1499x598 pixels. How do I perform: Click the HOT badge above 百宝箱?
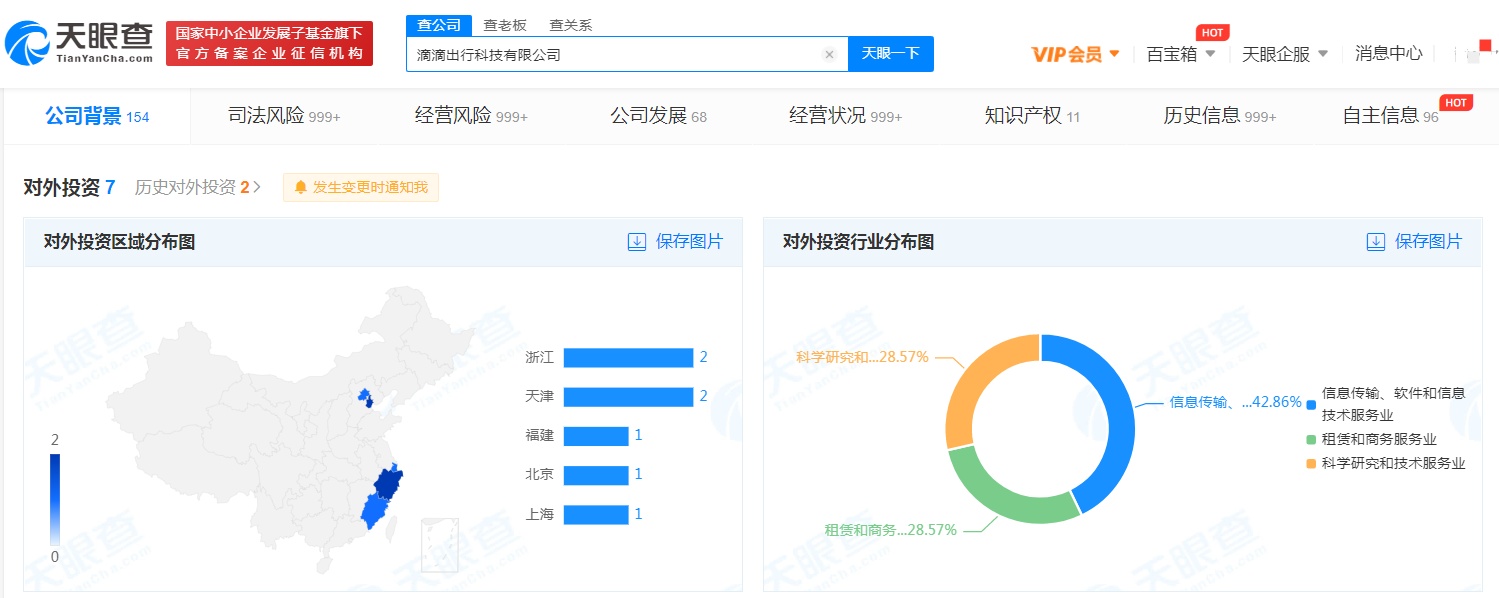point(1213,33)
